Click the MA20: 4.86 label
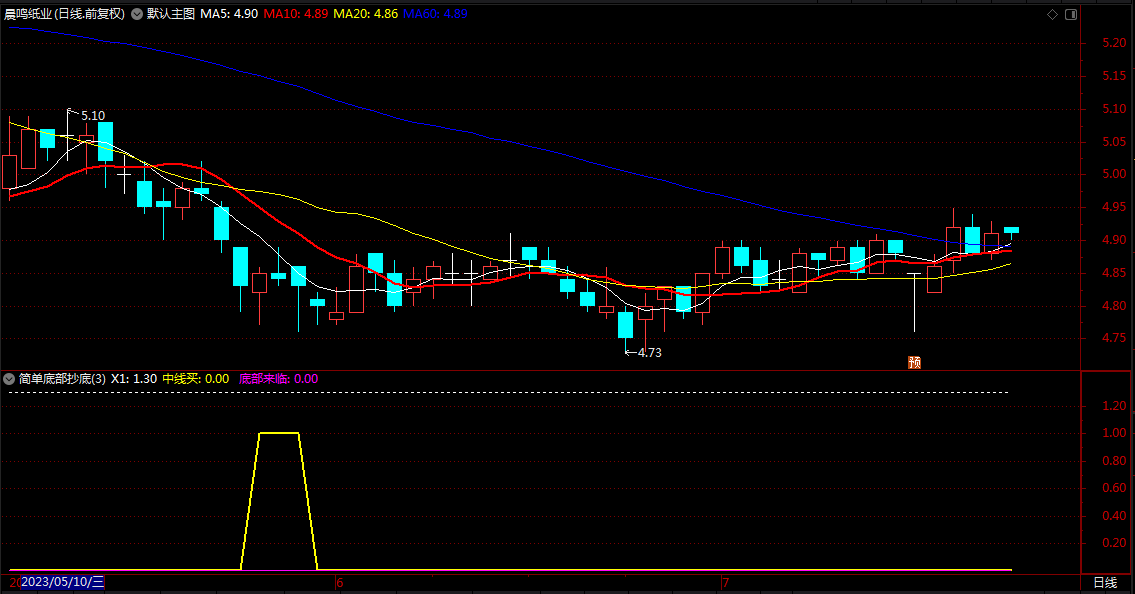 (x=366, y=14)
